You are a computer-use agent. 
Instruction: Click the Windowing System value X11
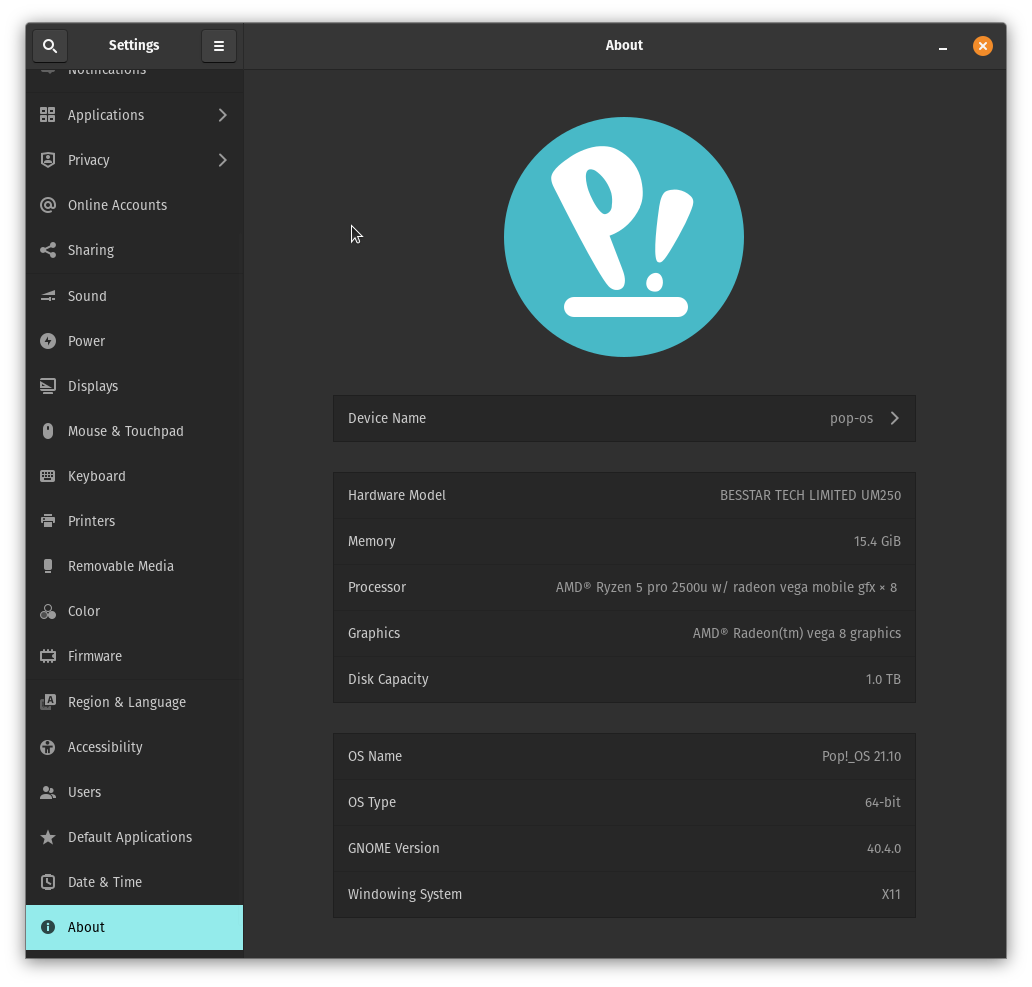tap(890, 894)
